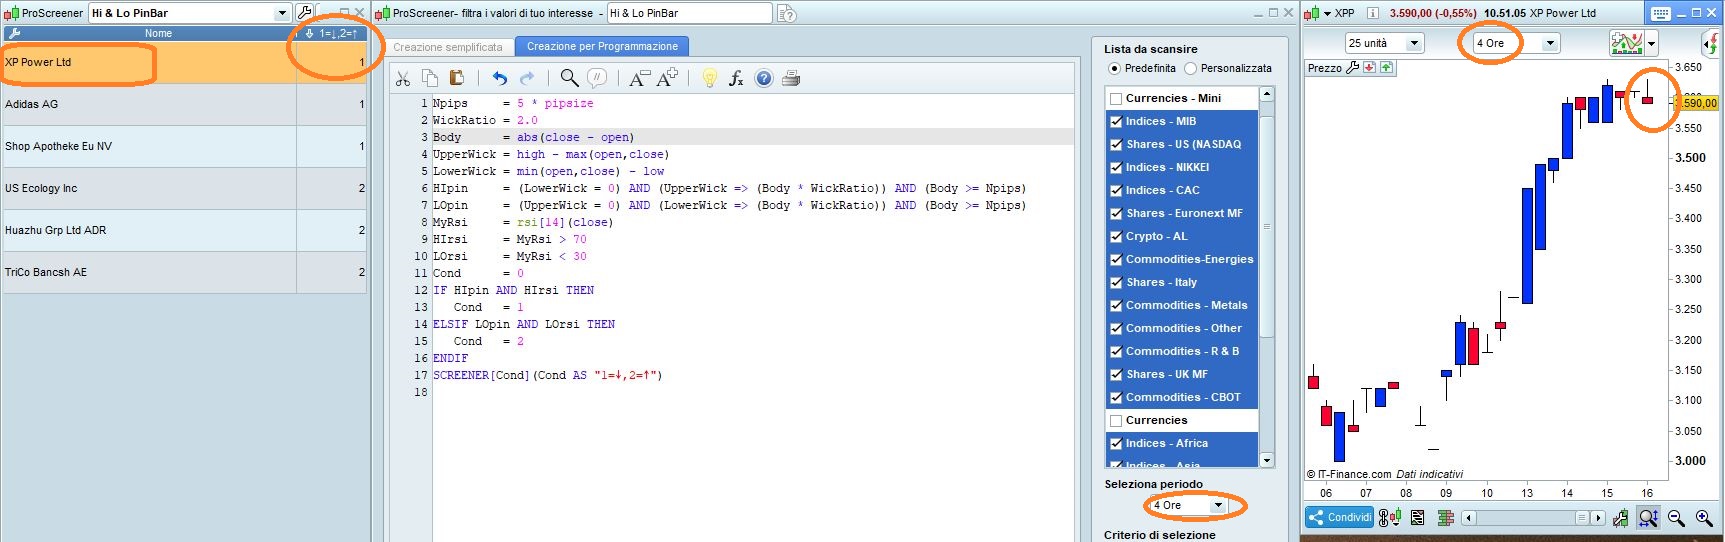This screenshot has height=542, width=1725.
Task: Click the blue undo arrow icon
Action: pos(499,78)
